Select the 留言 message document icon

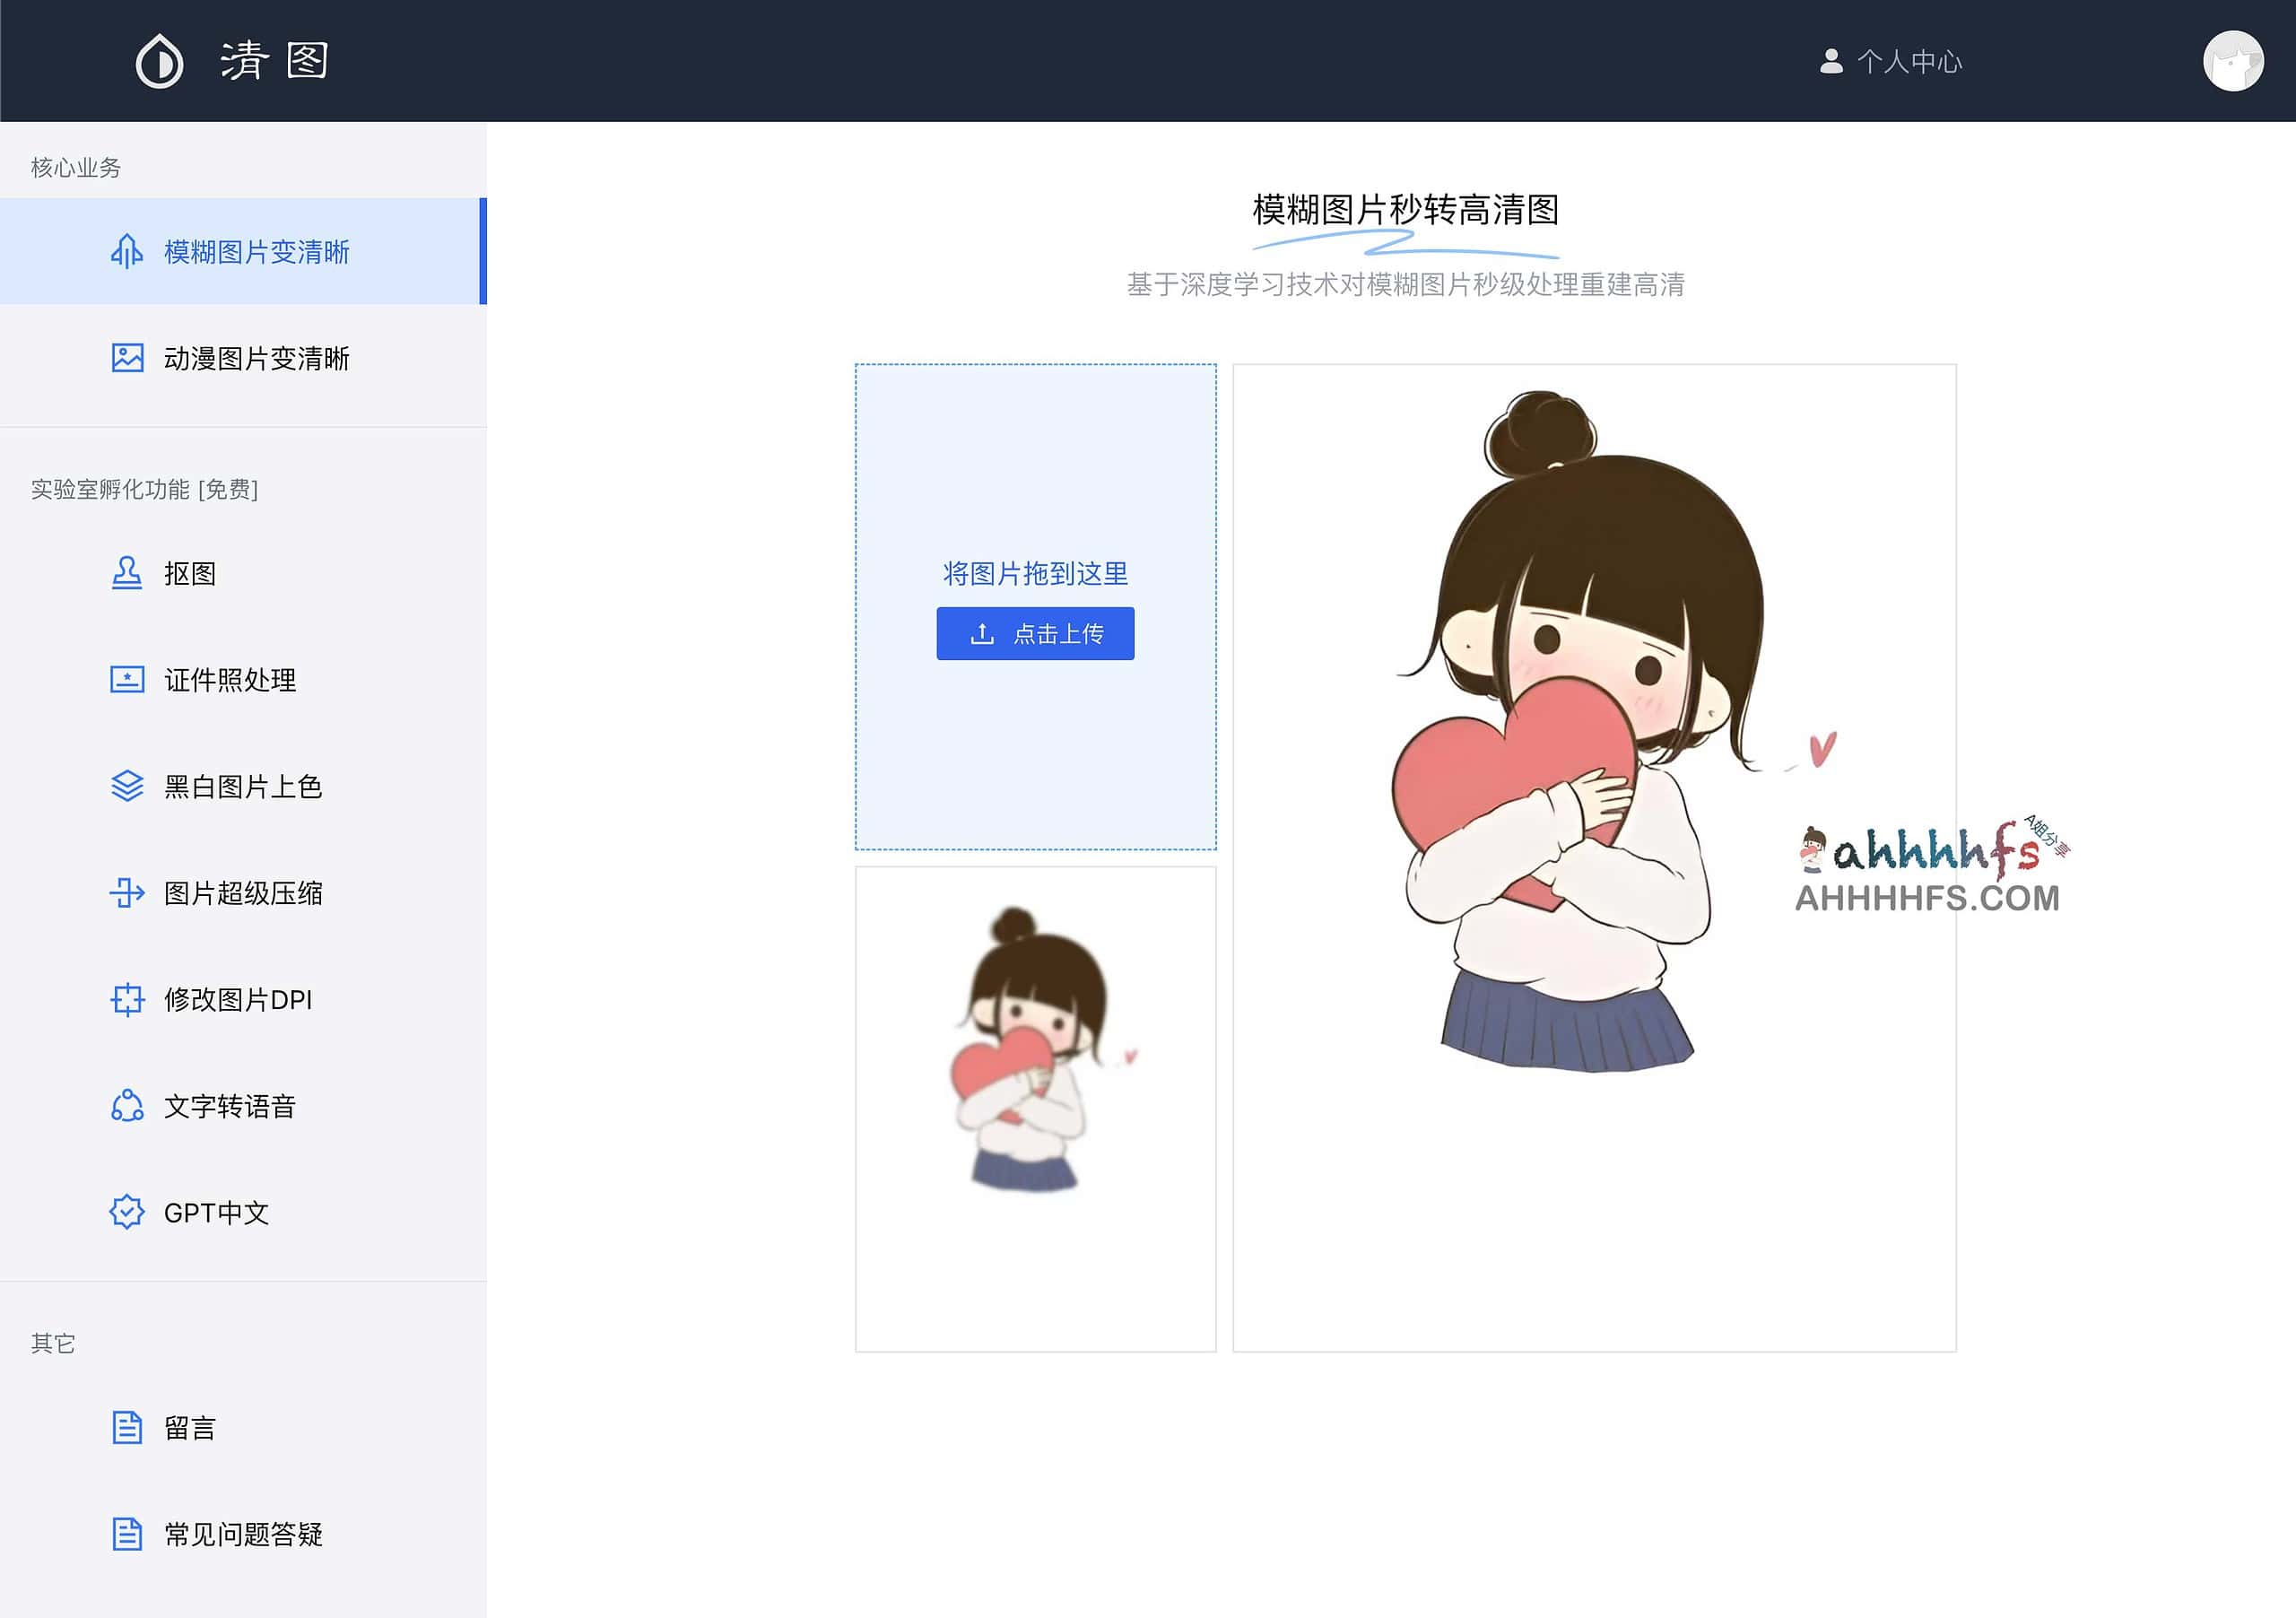point(126,1429)
